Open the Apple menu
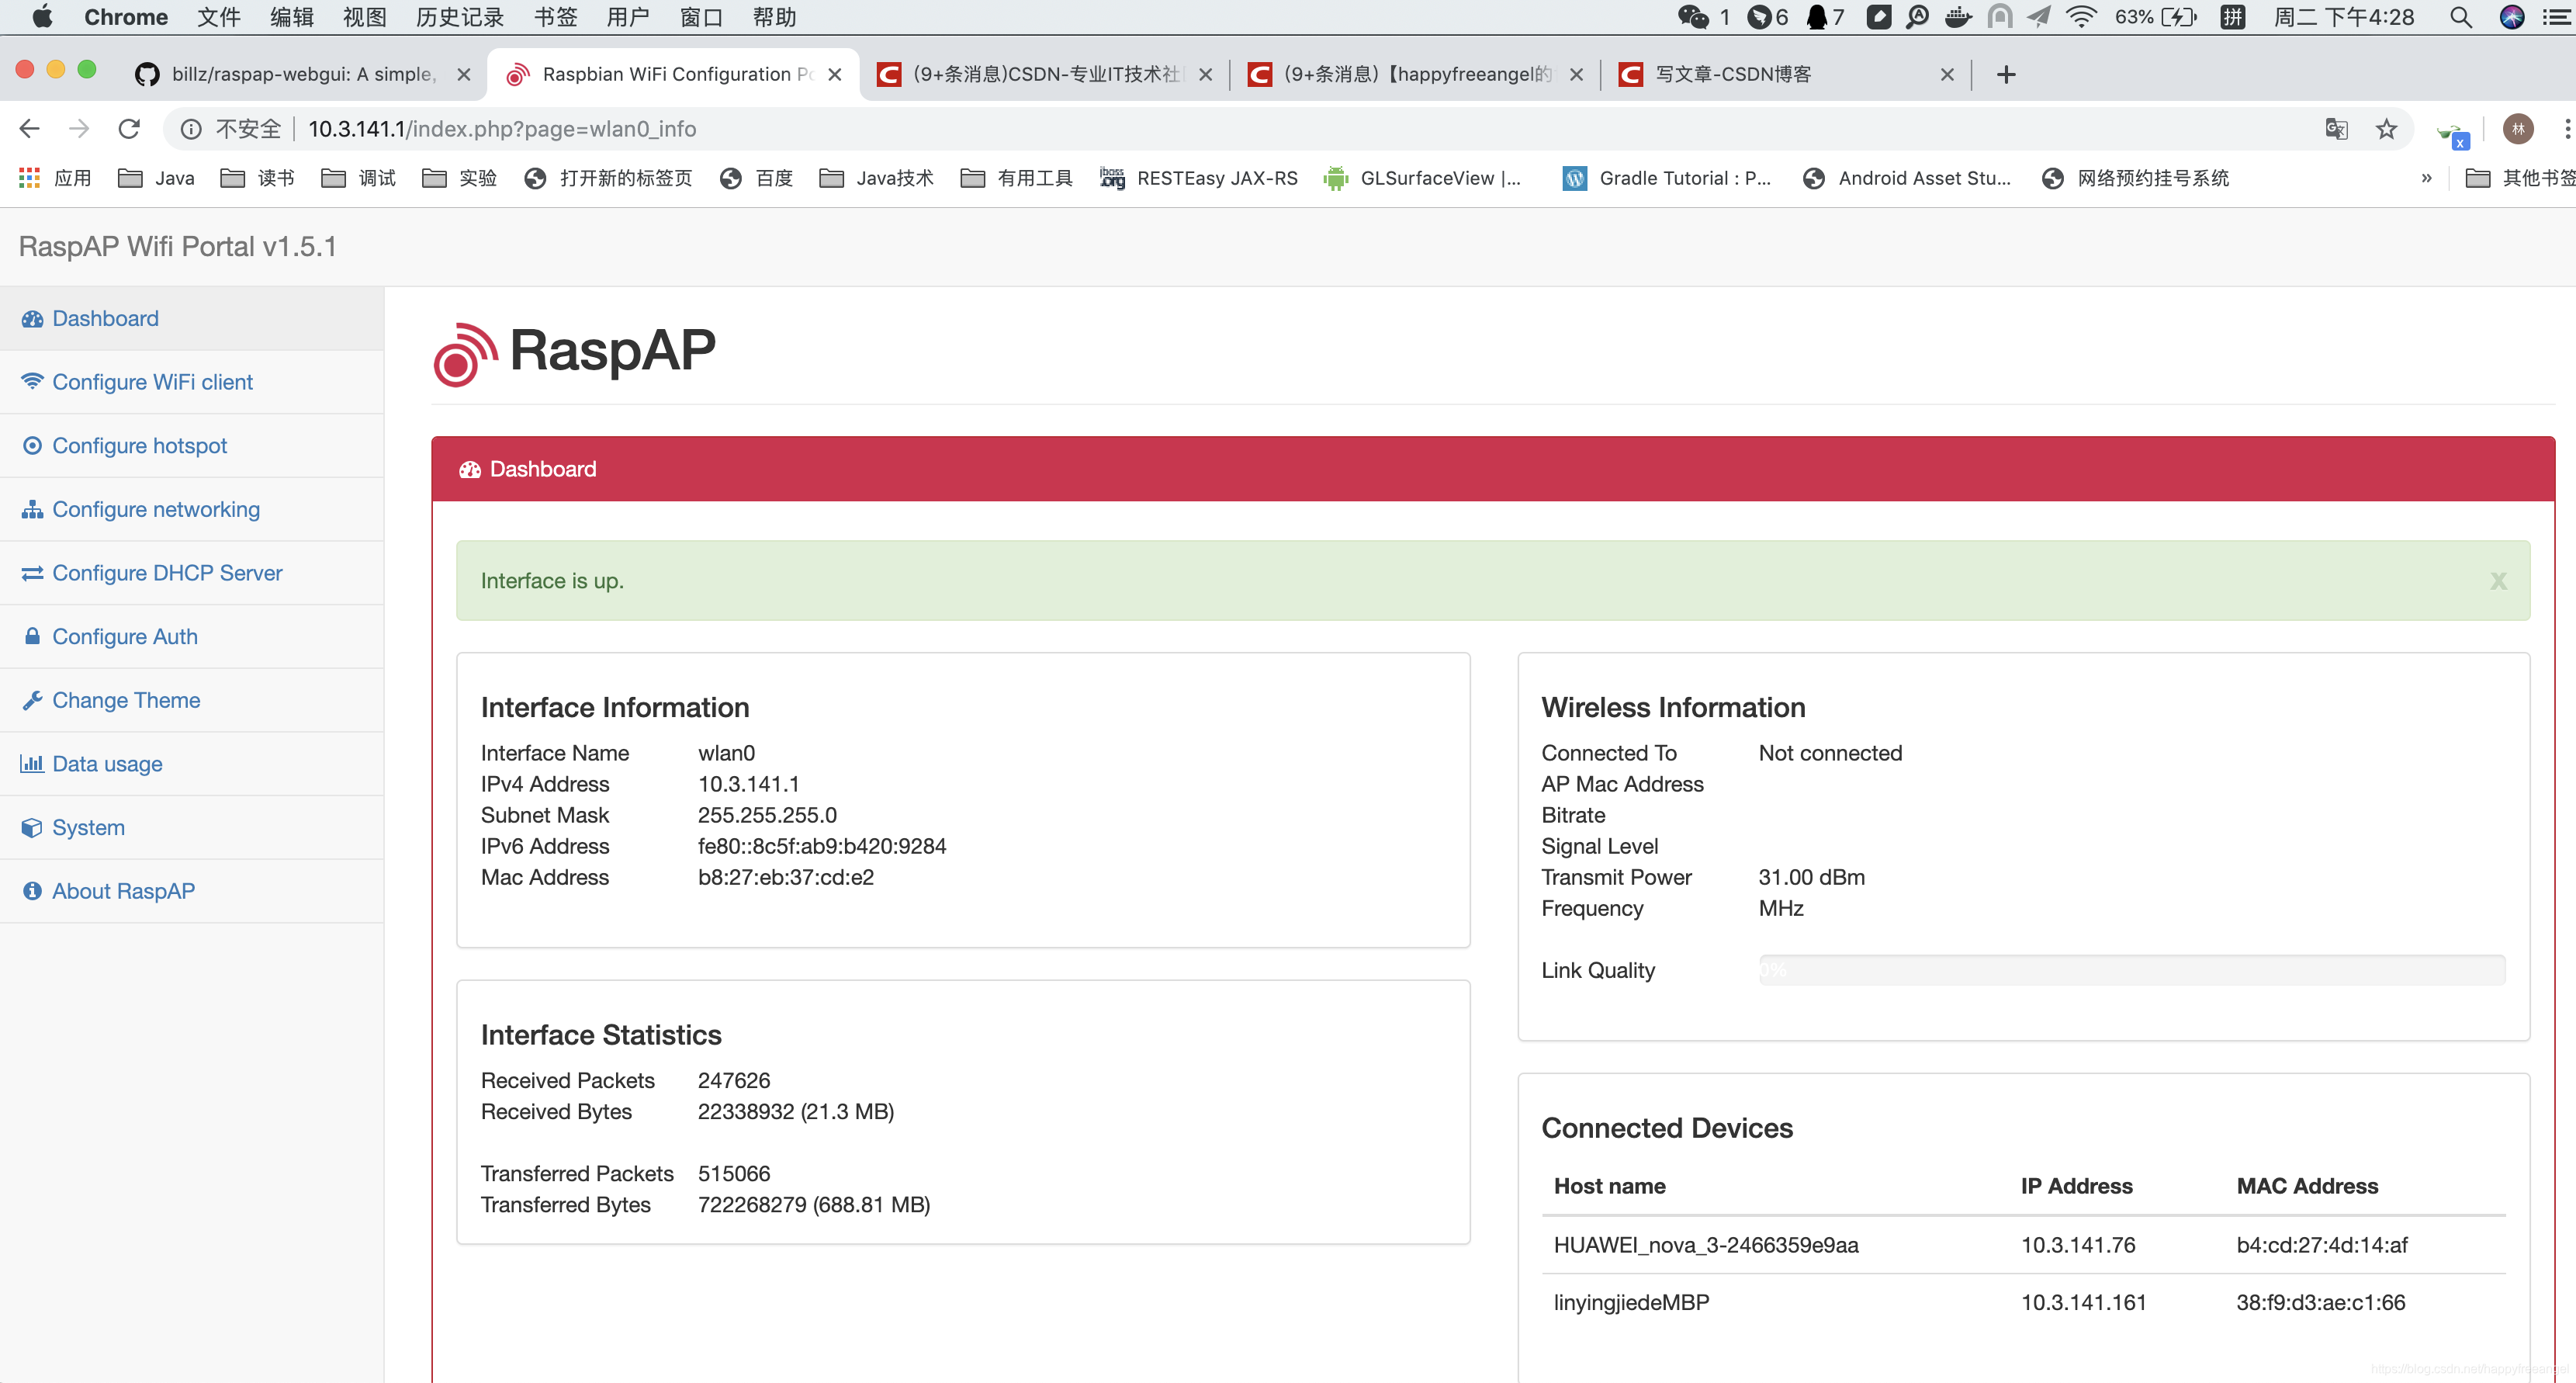2576x1383 pixels. coord(42,17)
